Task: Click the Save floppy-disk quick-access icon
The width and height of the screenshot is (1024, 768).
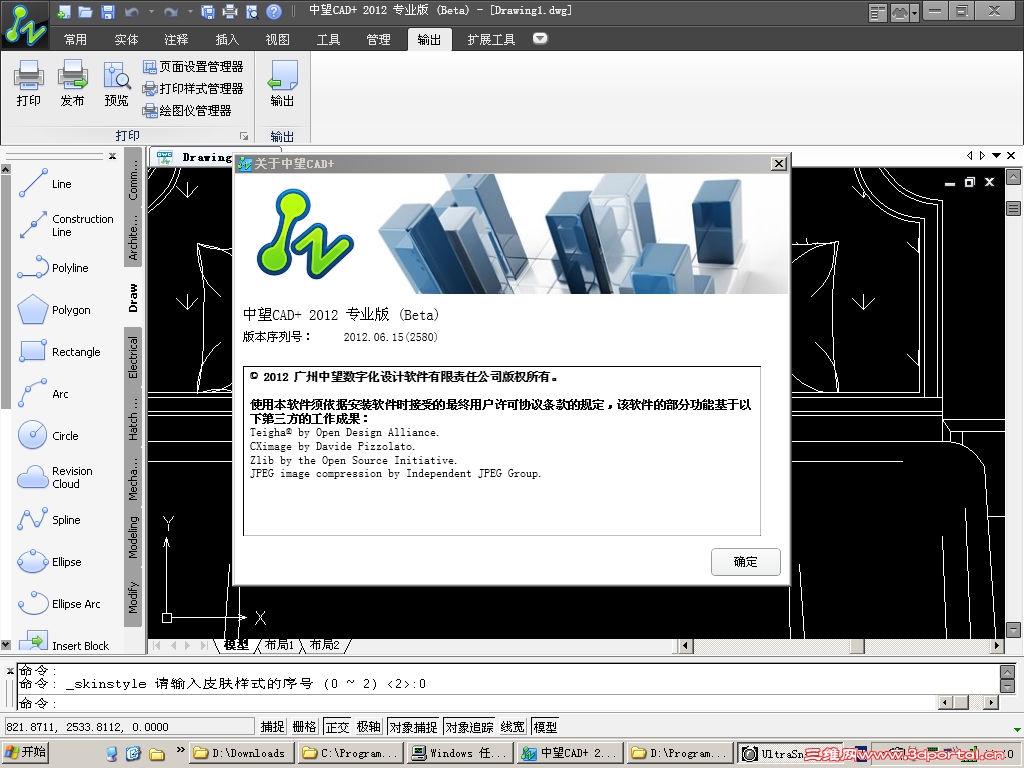Action: [108, 11]
